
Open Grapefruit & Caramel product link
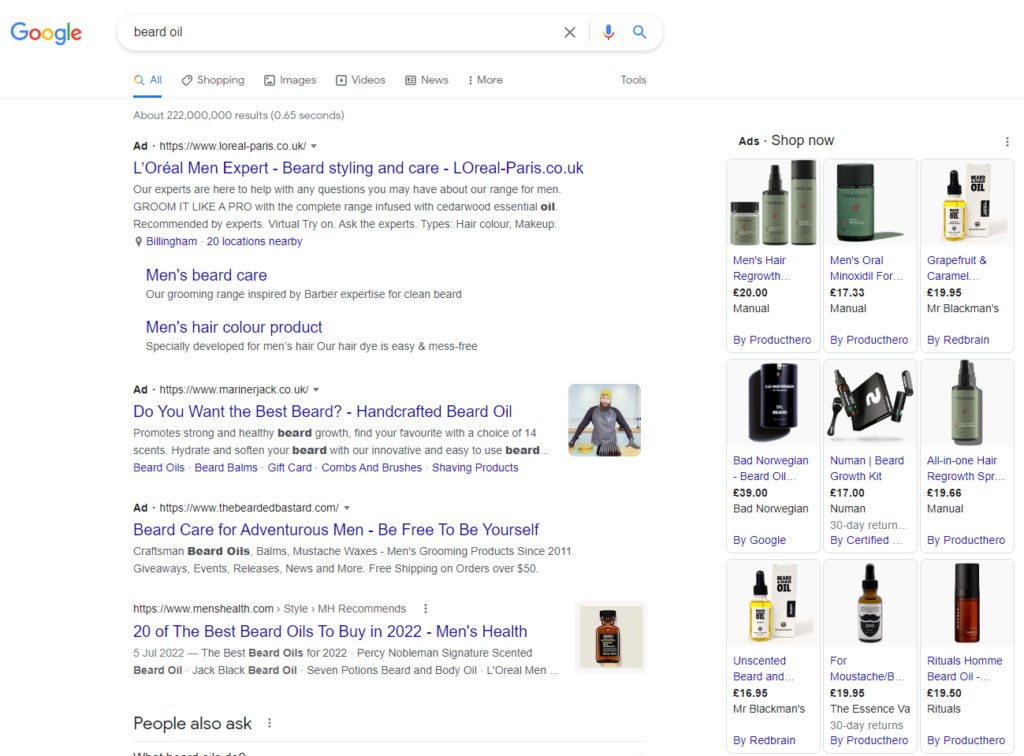[x=957, y=268]
